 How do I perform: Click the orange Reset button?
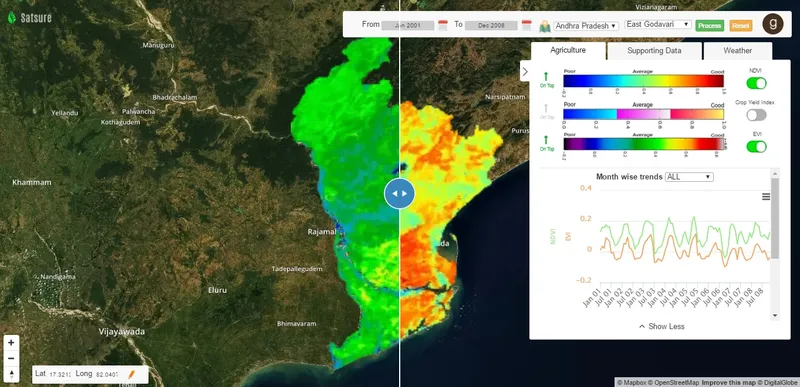pyautogui.click(x=741, y=25)
